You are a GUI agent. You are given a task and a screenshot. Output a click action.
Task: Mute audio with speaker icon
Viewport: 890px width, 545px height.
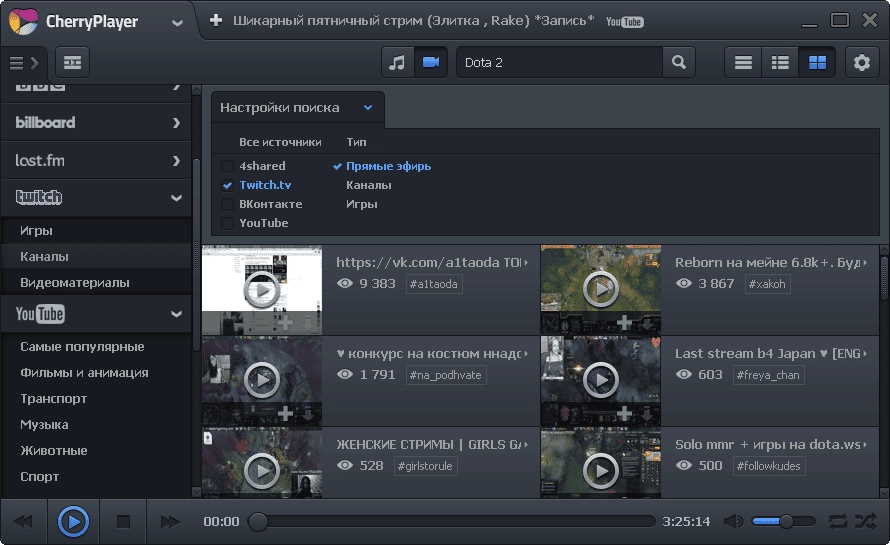pyautogui.click(x=733, y=521)
